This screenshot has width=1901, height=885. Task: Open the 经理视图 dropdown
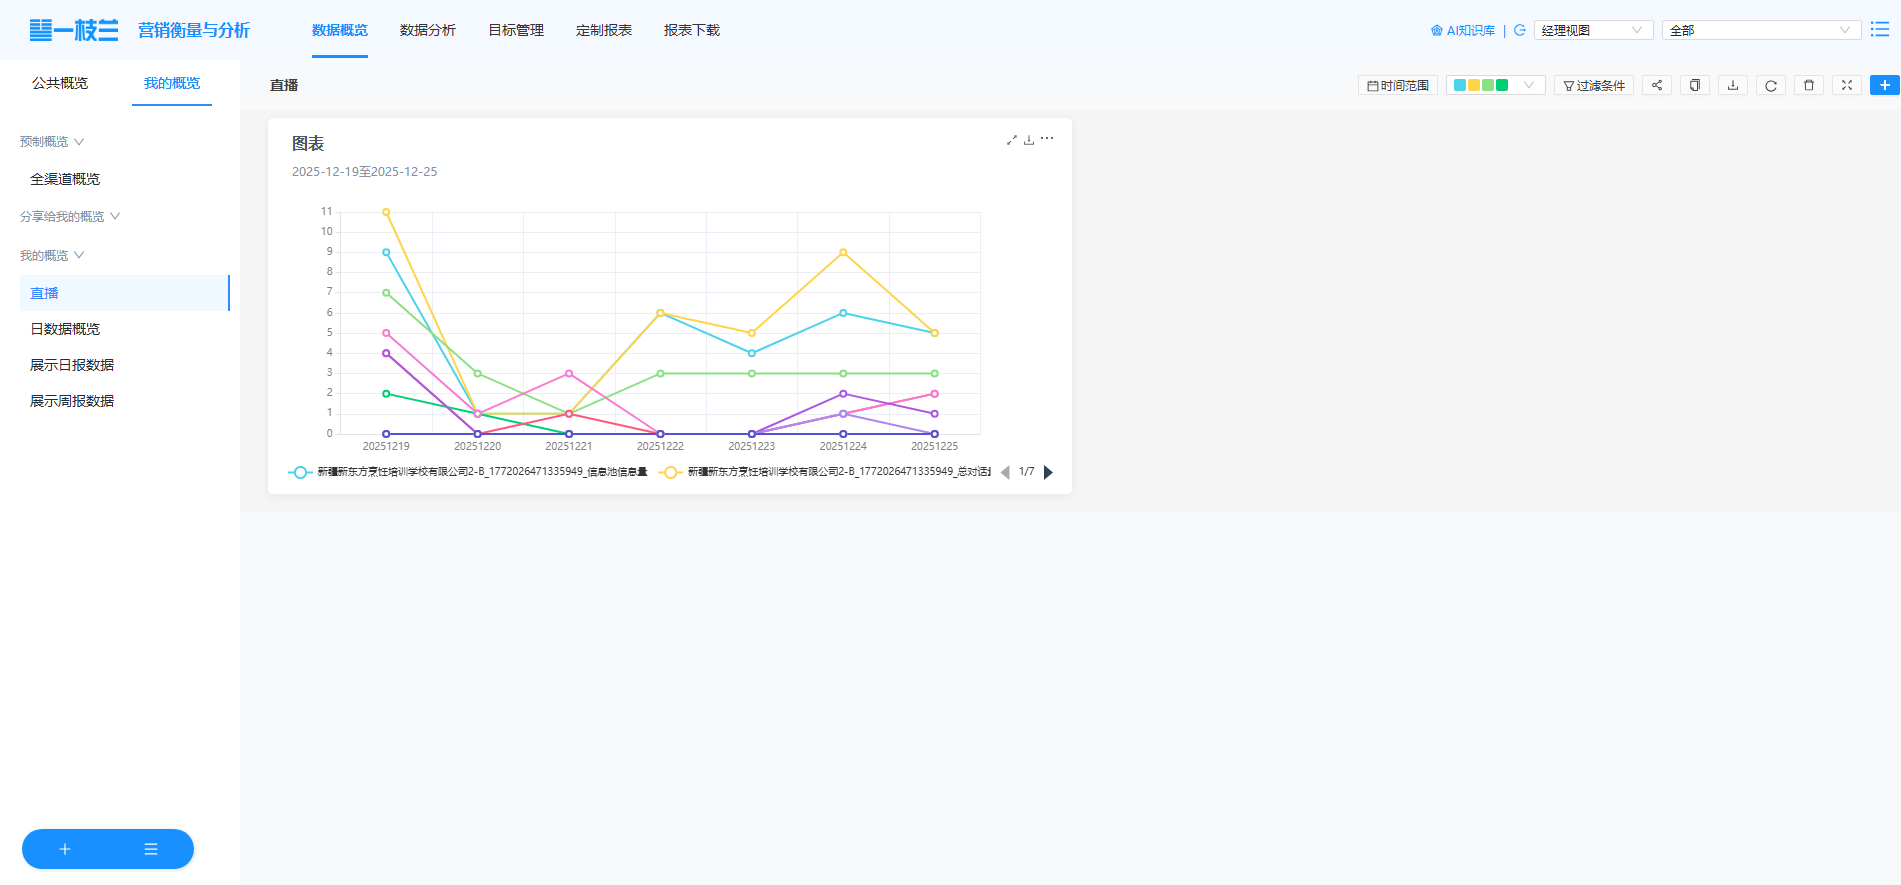(1592, 31)
